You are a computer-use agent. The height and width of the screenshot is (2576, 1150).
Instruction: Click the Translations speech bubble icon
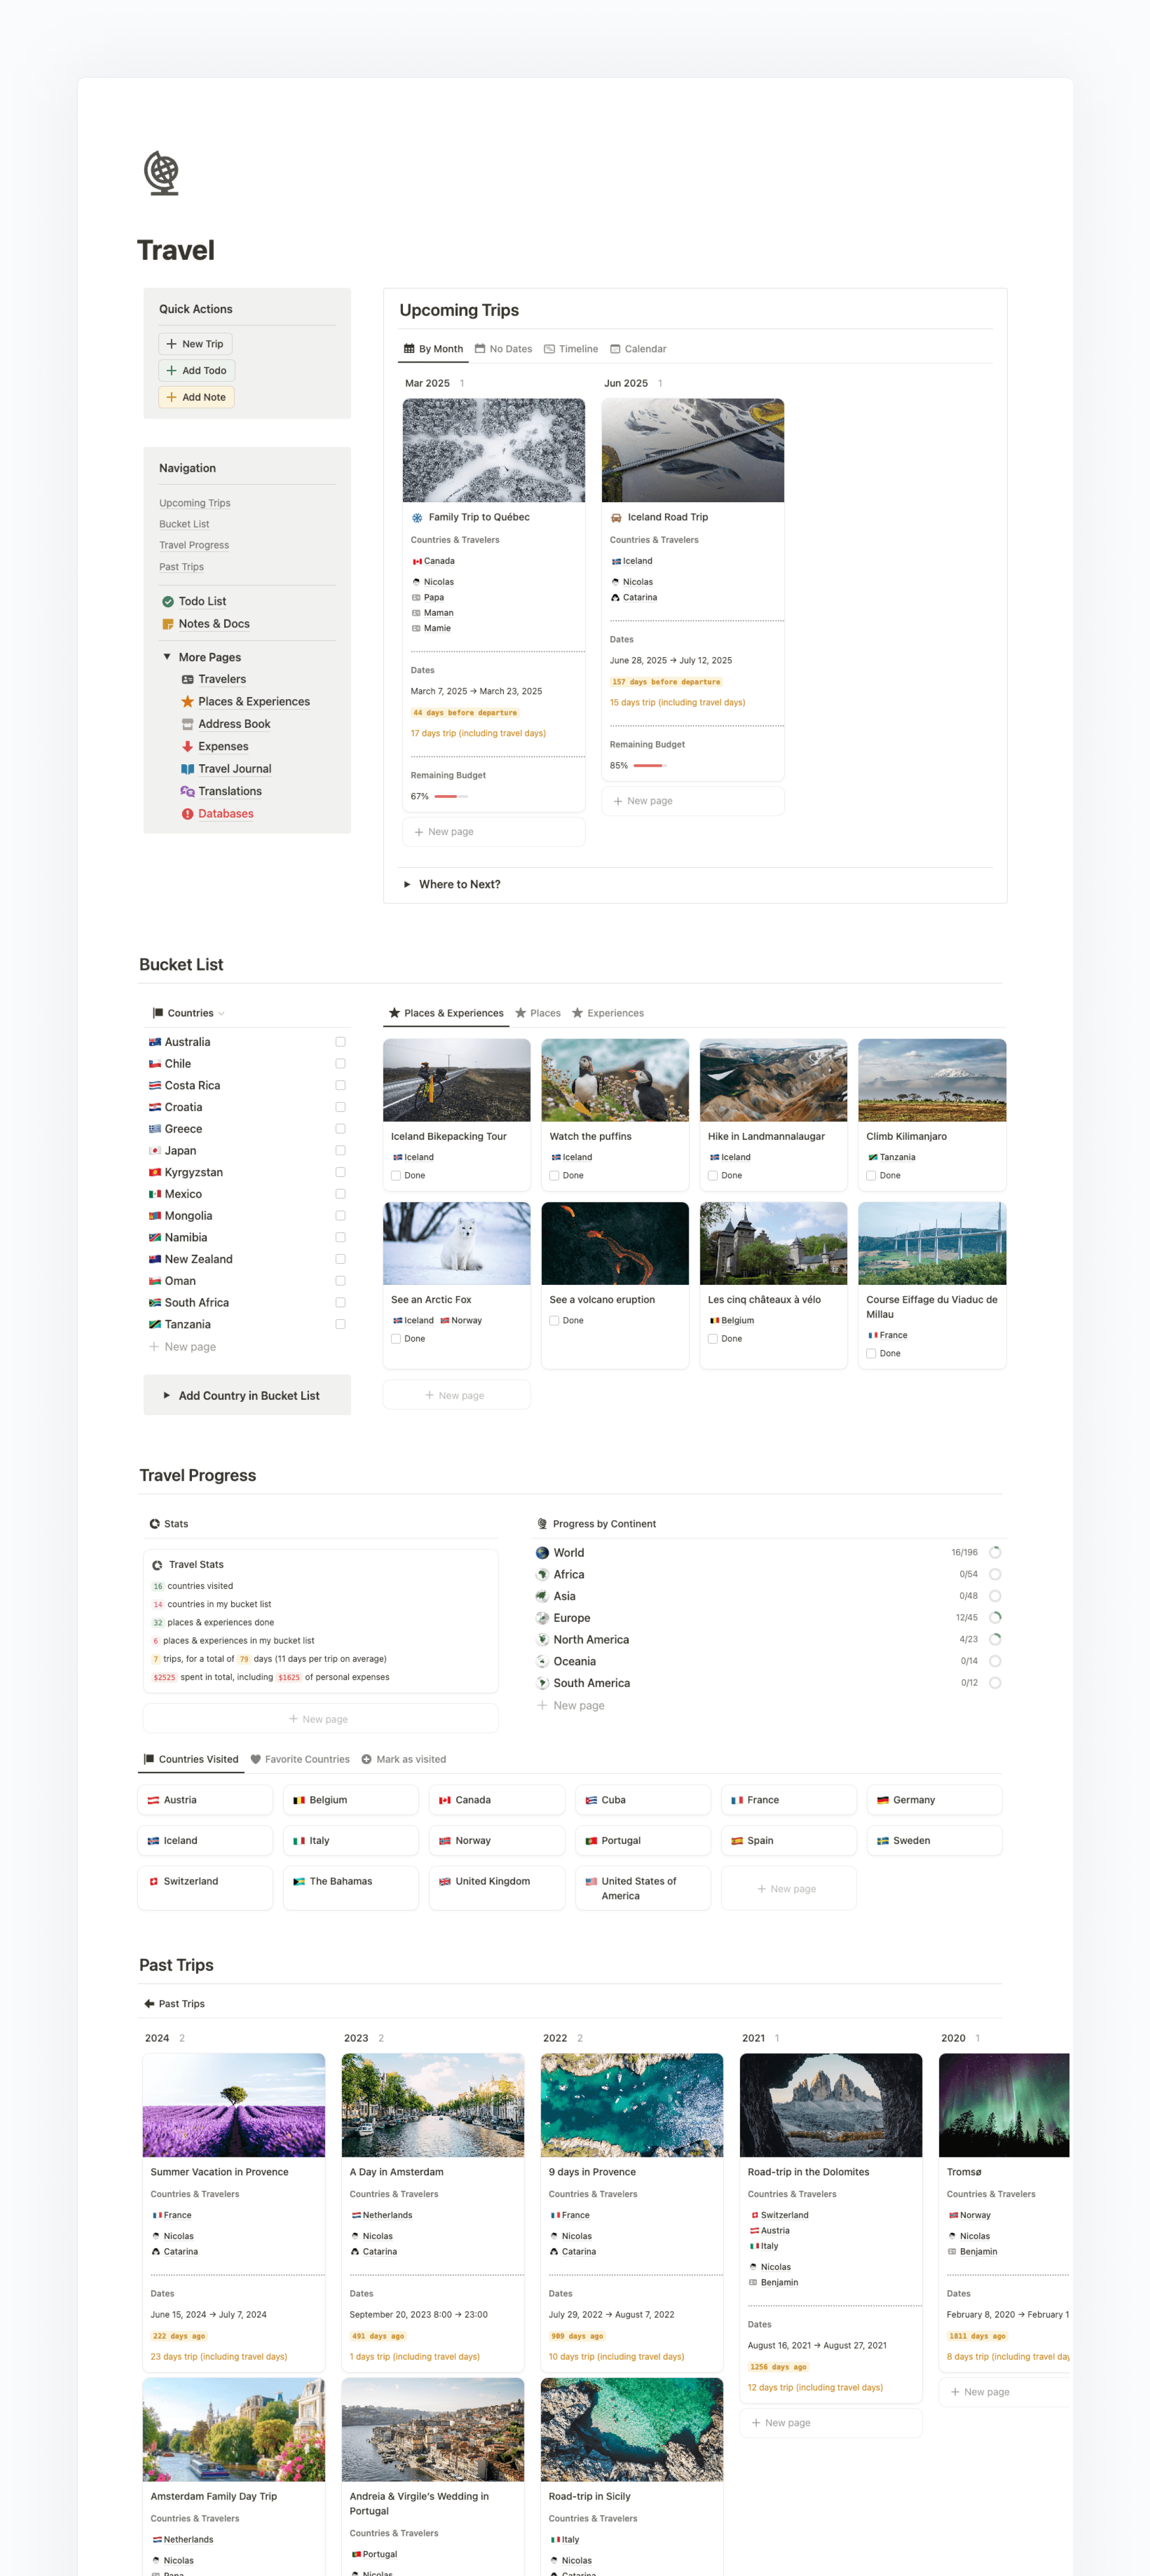coord(187,791)
